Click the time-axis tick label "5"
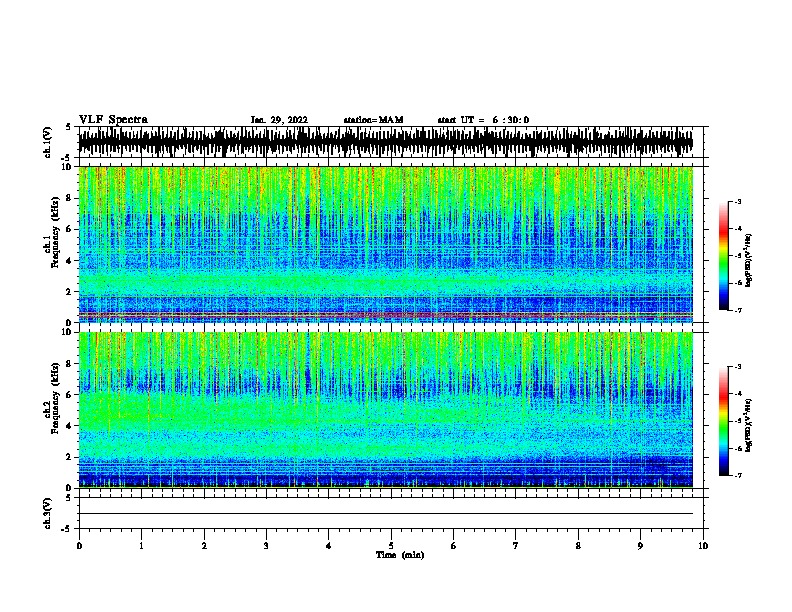The image size is (792, 612). pos(391,546)
